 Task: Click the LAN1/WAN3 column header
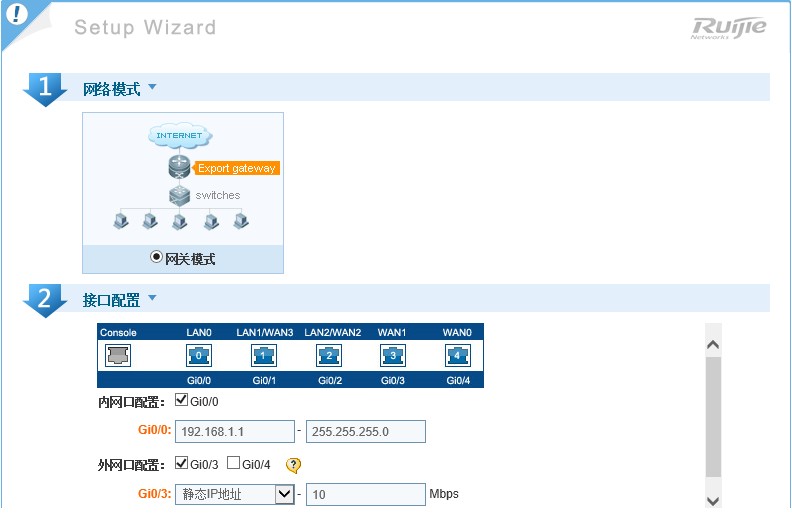click(265, 333)
